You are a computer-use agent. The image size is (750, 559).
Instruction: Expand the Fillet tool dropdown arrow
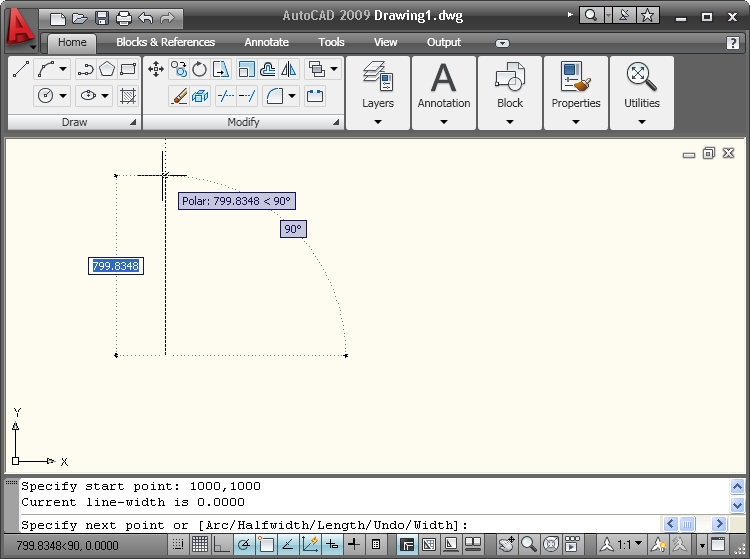(x=292, y=96)
